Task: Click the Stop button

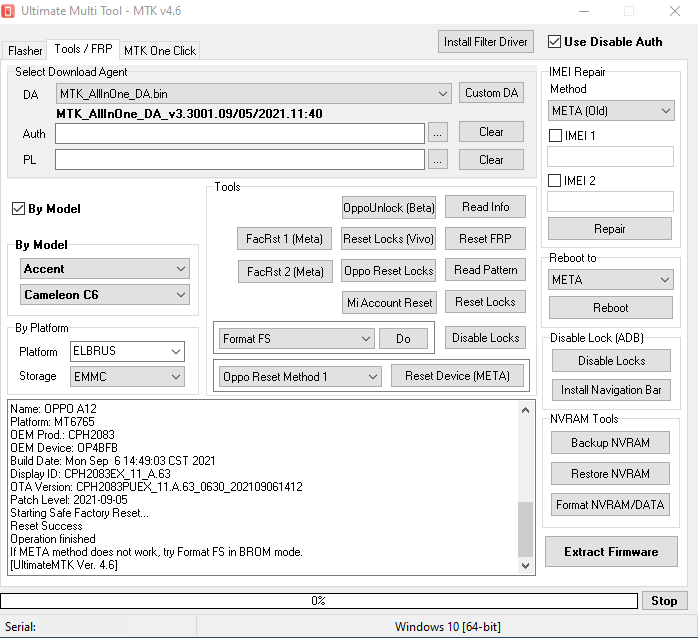Action: pos(664,601)
